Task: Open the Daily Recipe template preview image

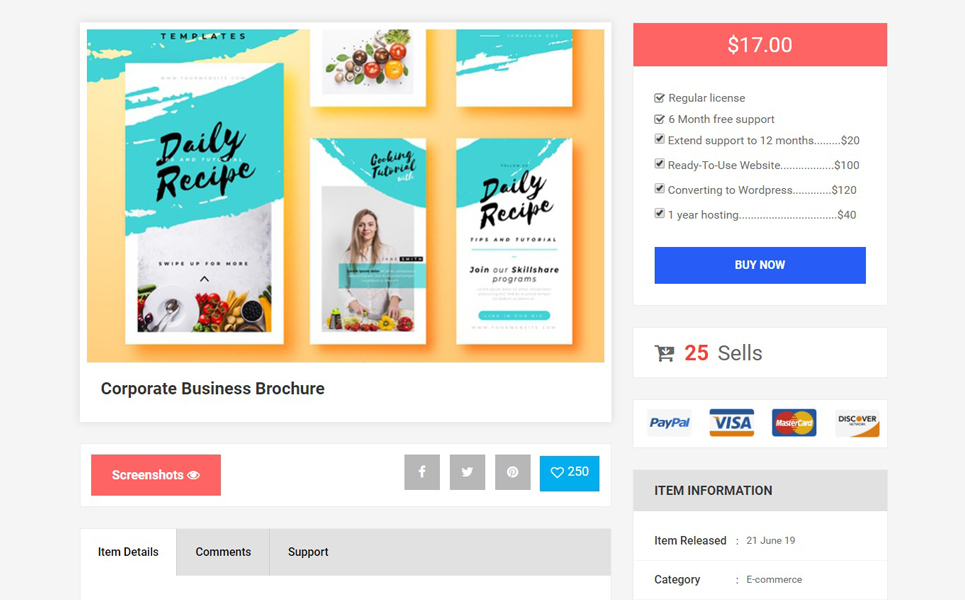Action: [x=345, y=196]
